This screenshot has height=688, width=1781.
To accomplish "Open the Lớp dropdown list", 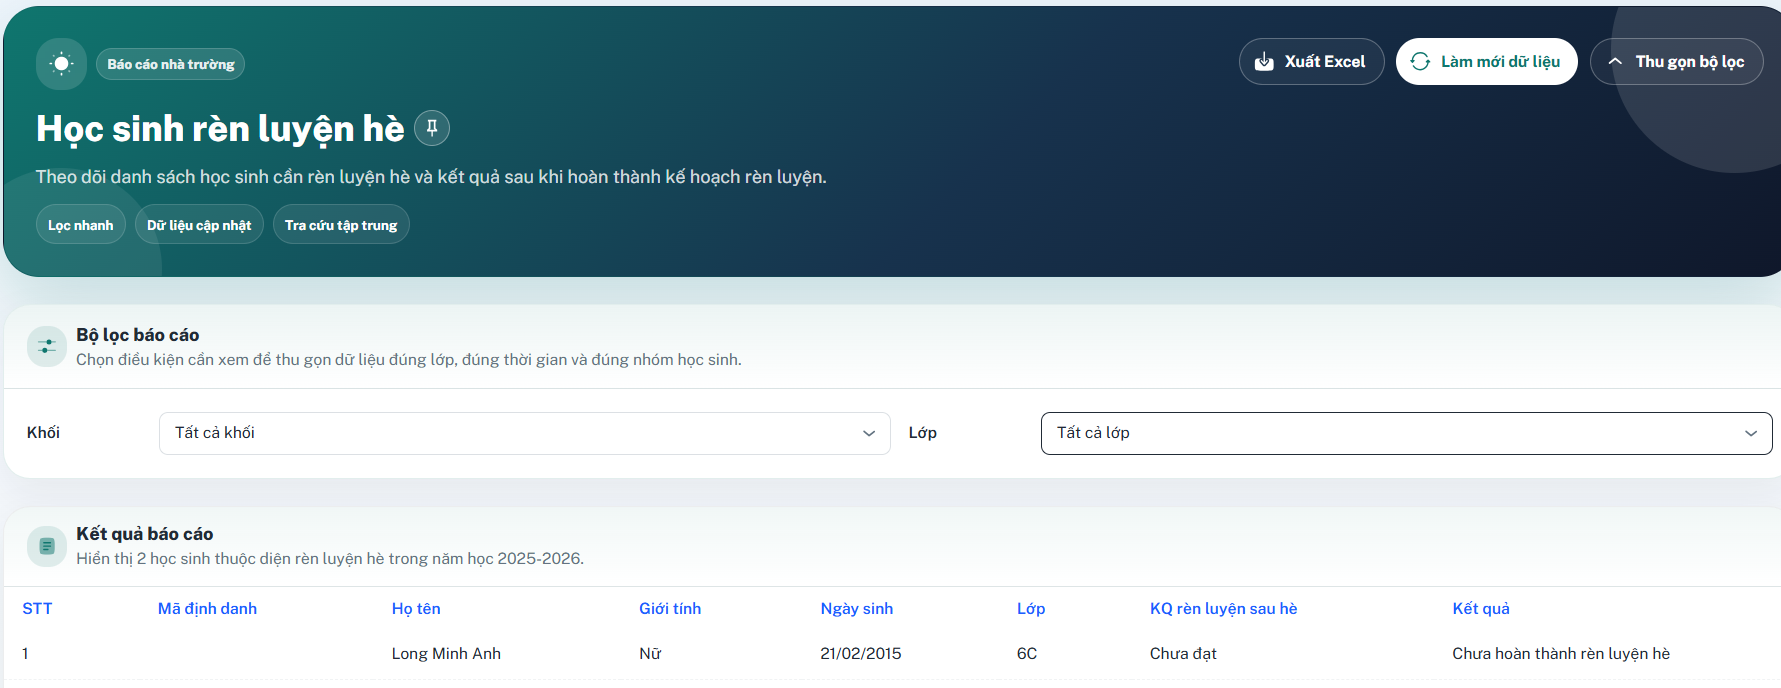I will click(x=1406, y=433).
